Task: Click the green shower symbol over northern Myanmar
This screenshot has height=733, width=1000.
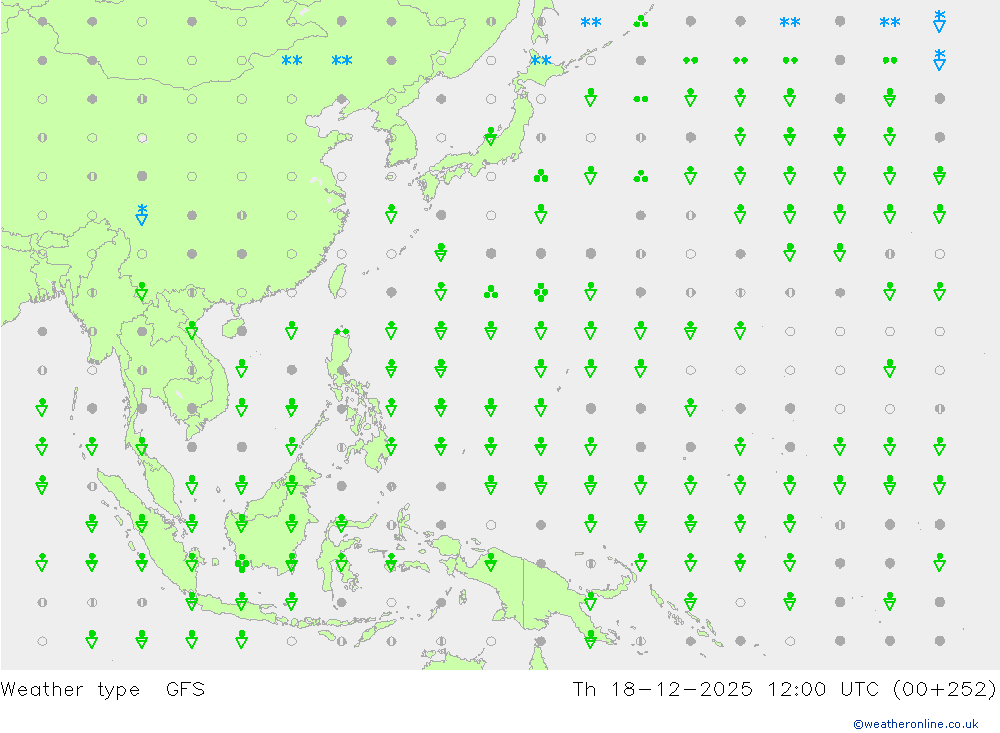Action: 142,292
